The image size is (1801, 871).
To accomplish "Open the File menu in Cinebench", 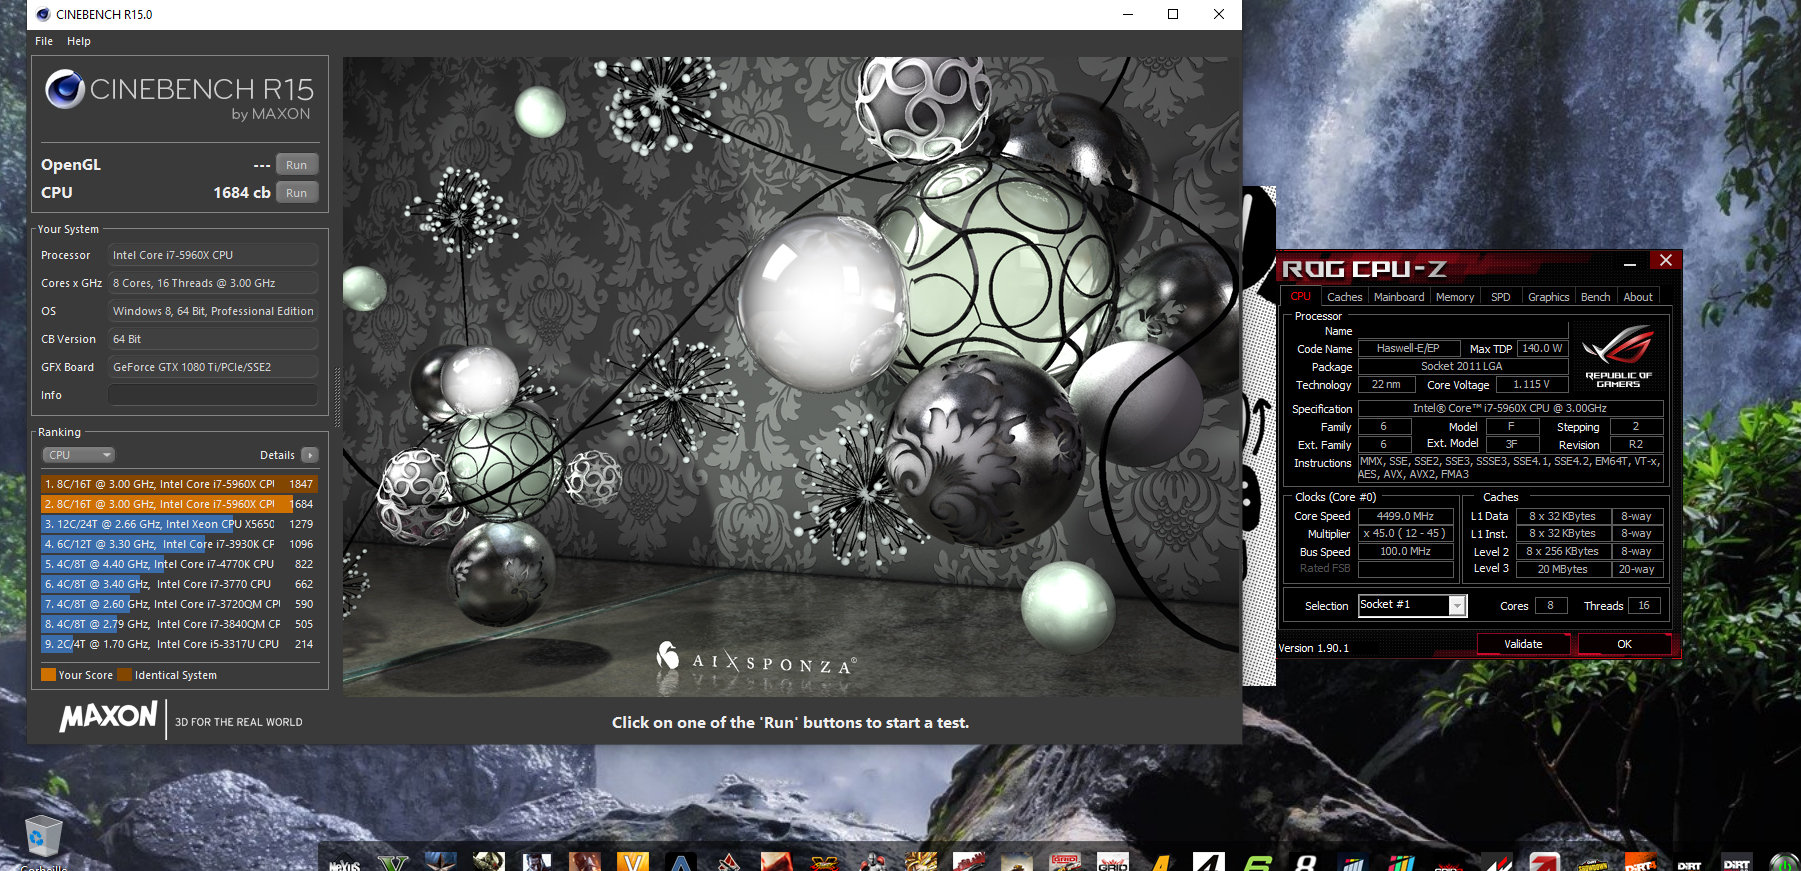I will pyautogui.click(x=44, y=41).
